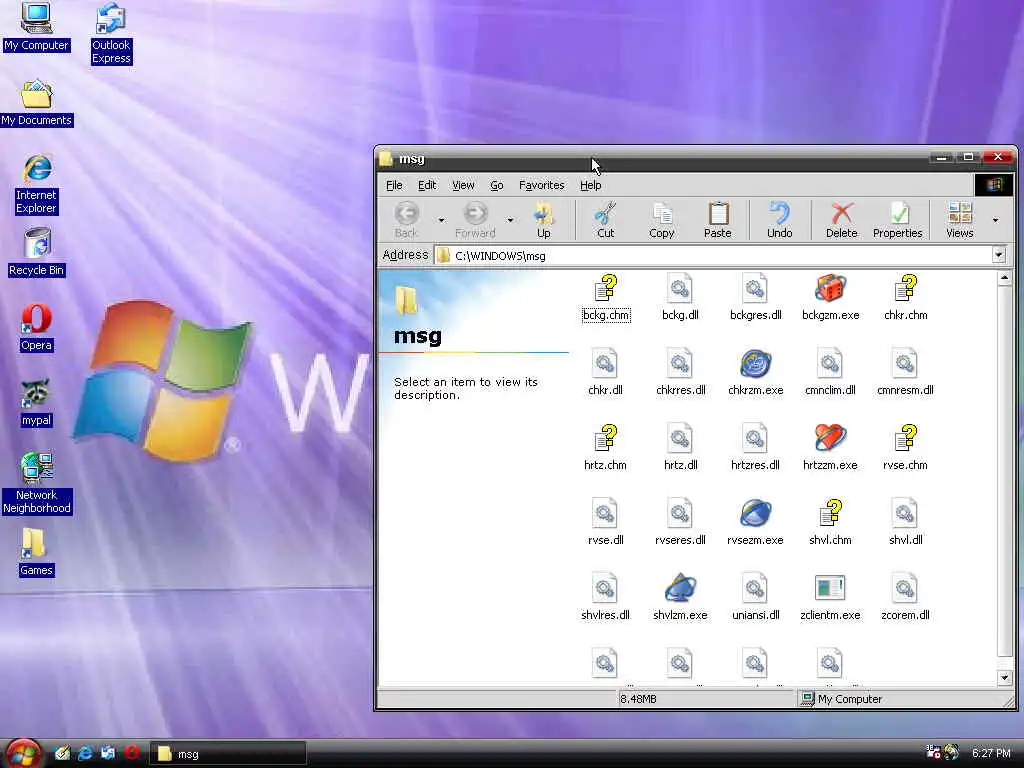Open the Favorites menu
This screenshot has width=1024, height=768.
pos(541,185)
